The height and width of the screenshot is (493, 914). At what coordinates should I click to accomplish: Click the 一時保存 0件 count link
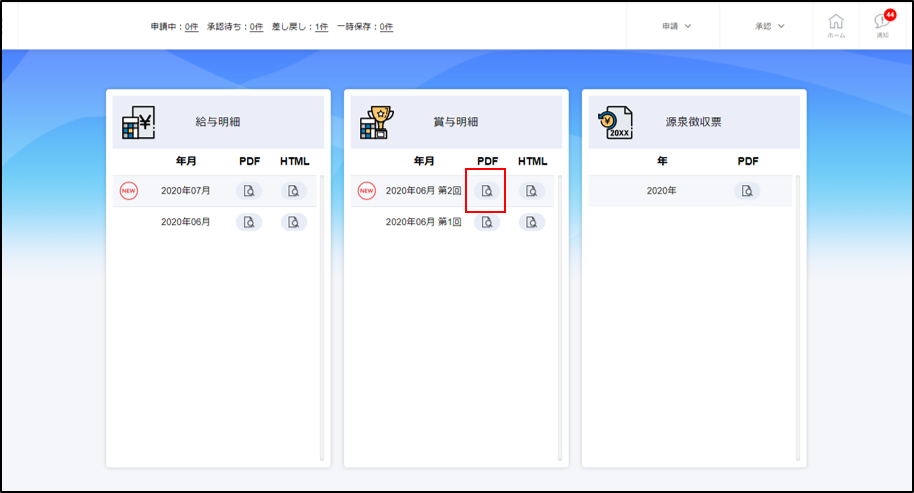coord(386,27)
